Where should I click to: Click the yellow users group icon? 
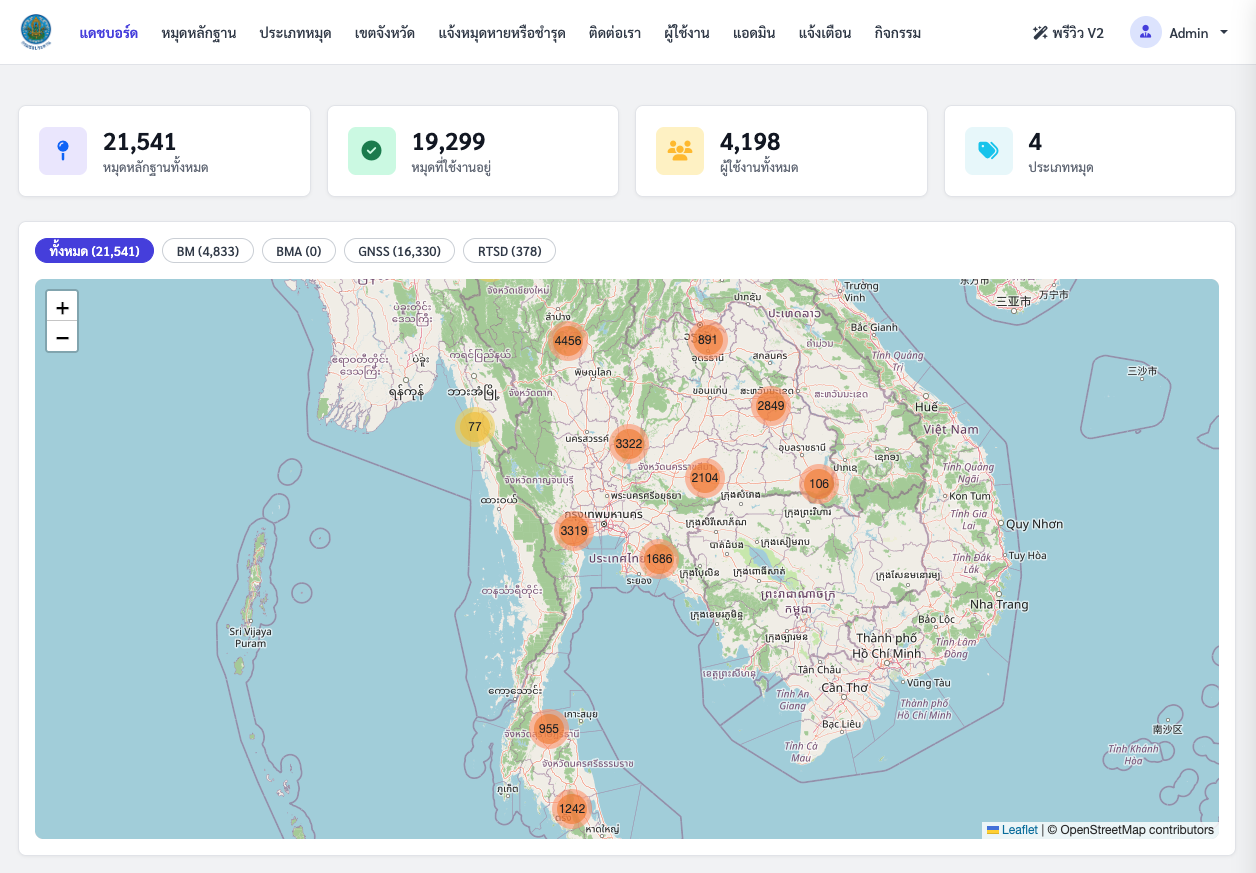(x=680, y=151)
